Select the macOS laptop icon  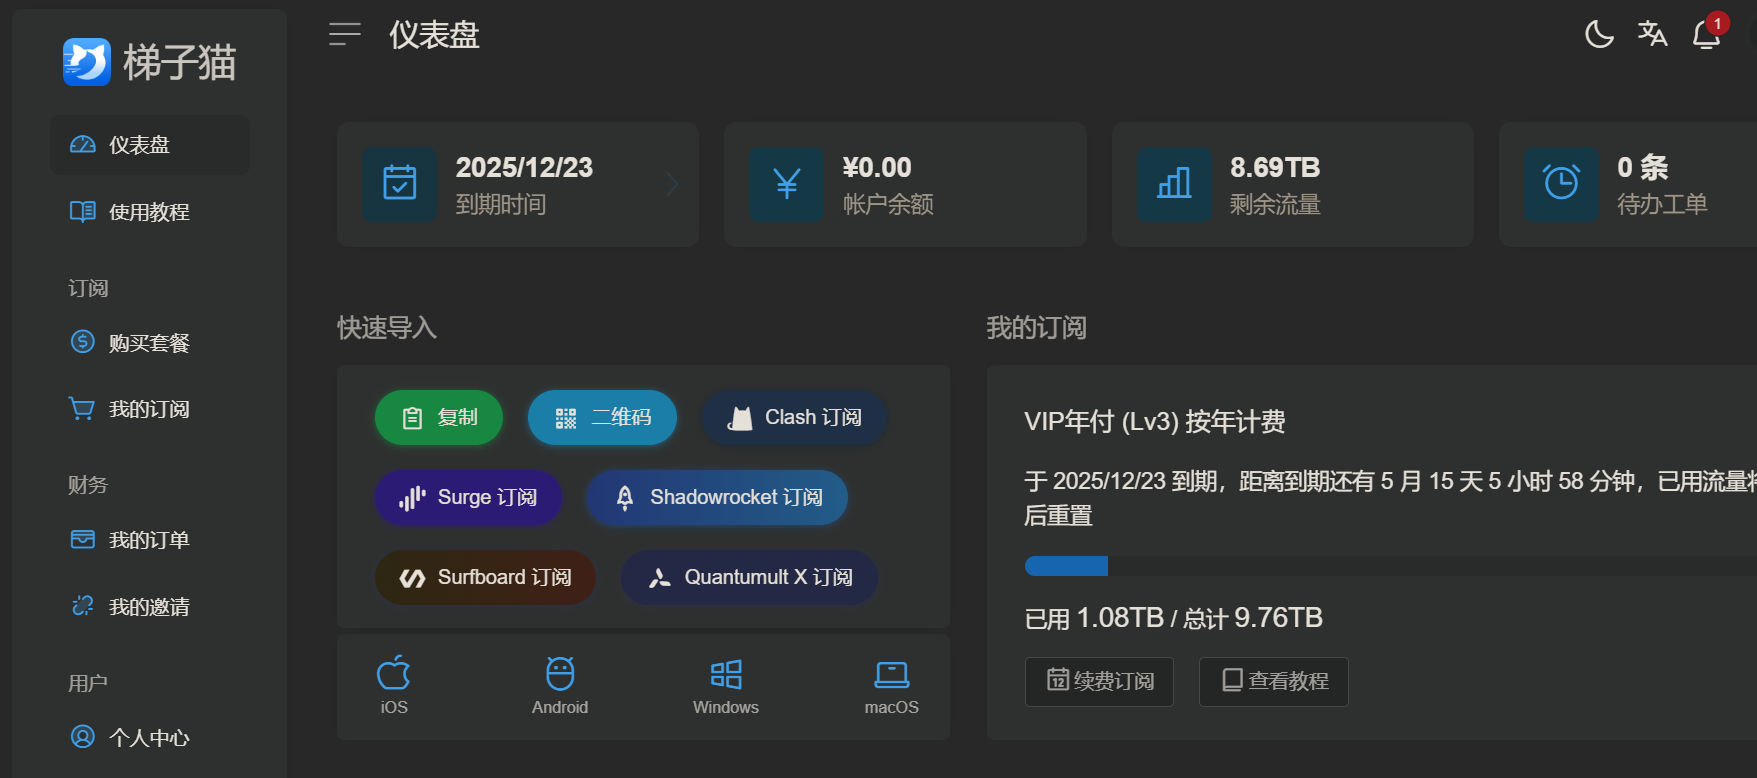pyautogui.click(x=892, y=675)
